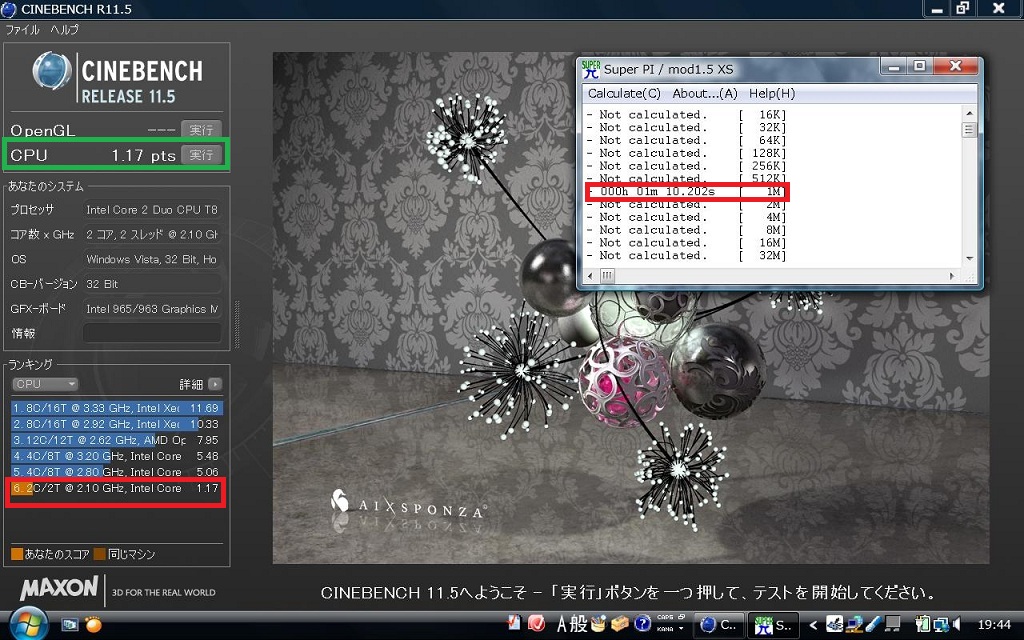This screenshot has width=1024, height=640.
Task: Select ranking entry 8C/16T @ 3.33 GHz
Action: pyautogui.click(x=117, y=408)
